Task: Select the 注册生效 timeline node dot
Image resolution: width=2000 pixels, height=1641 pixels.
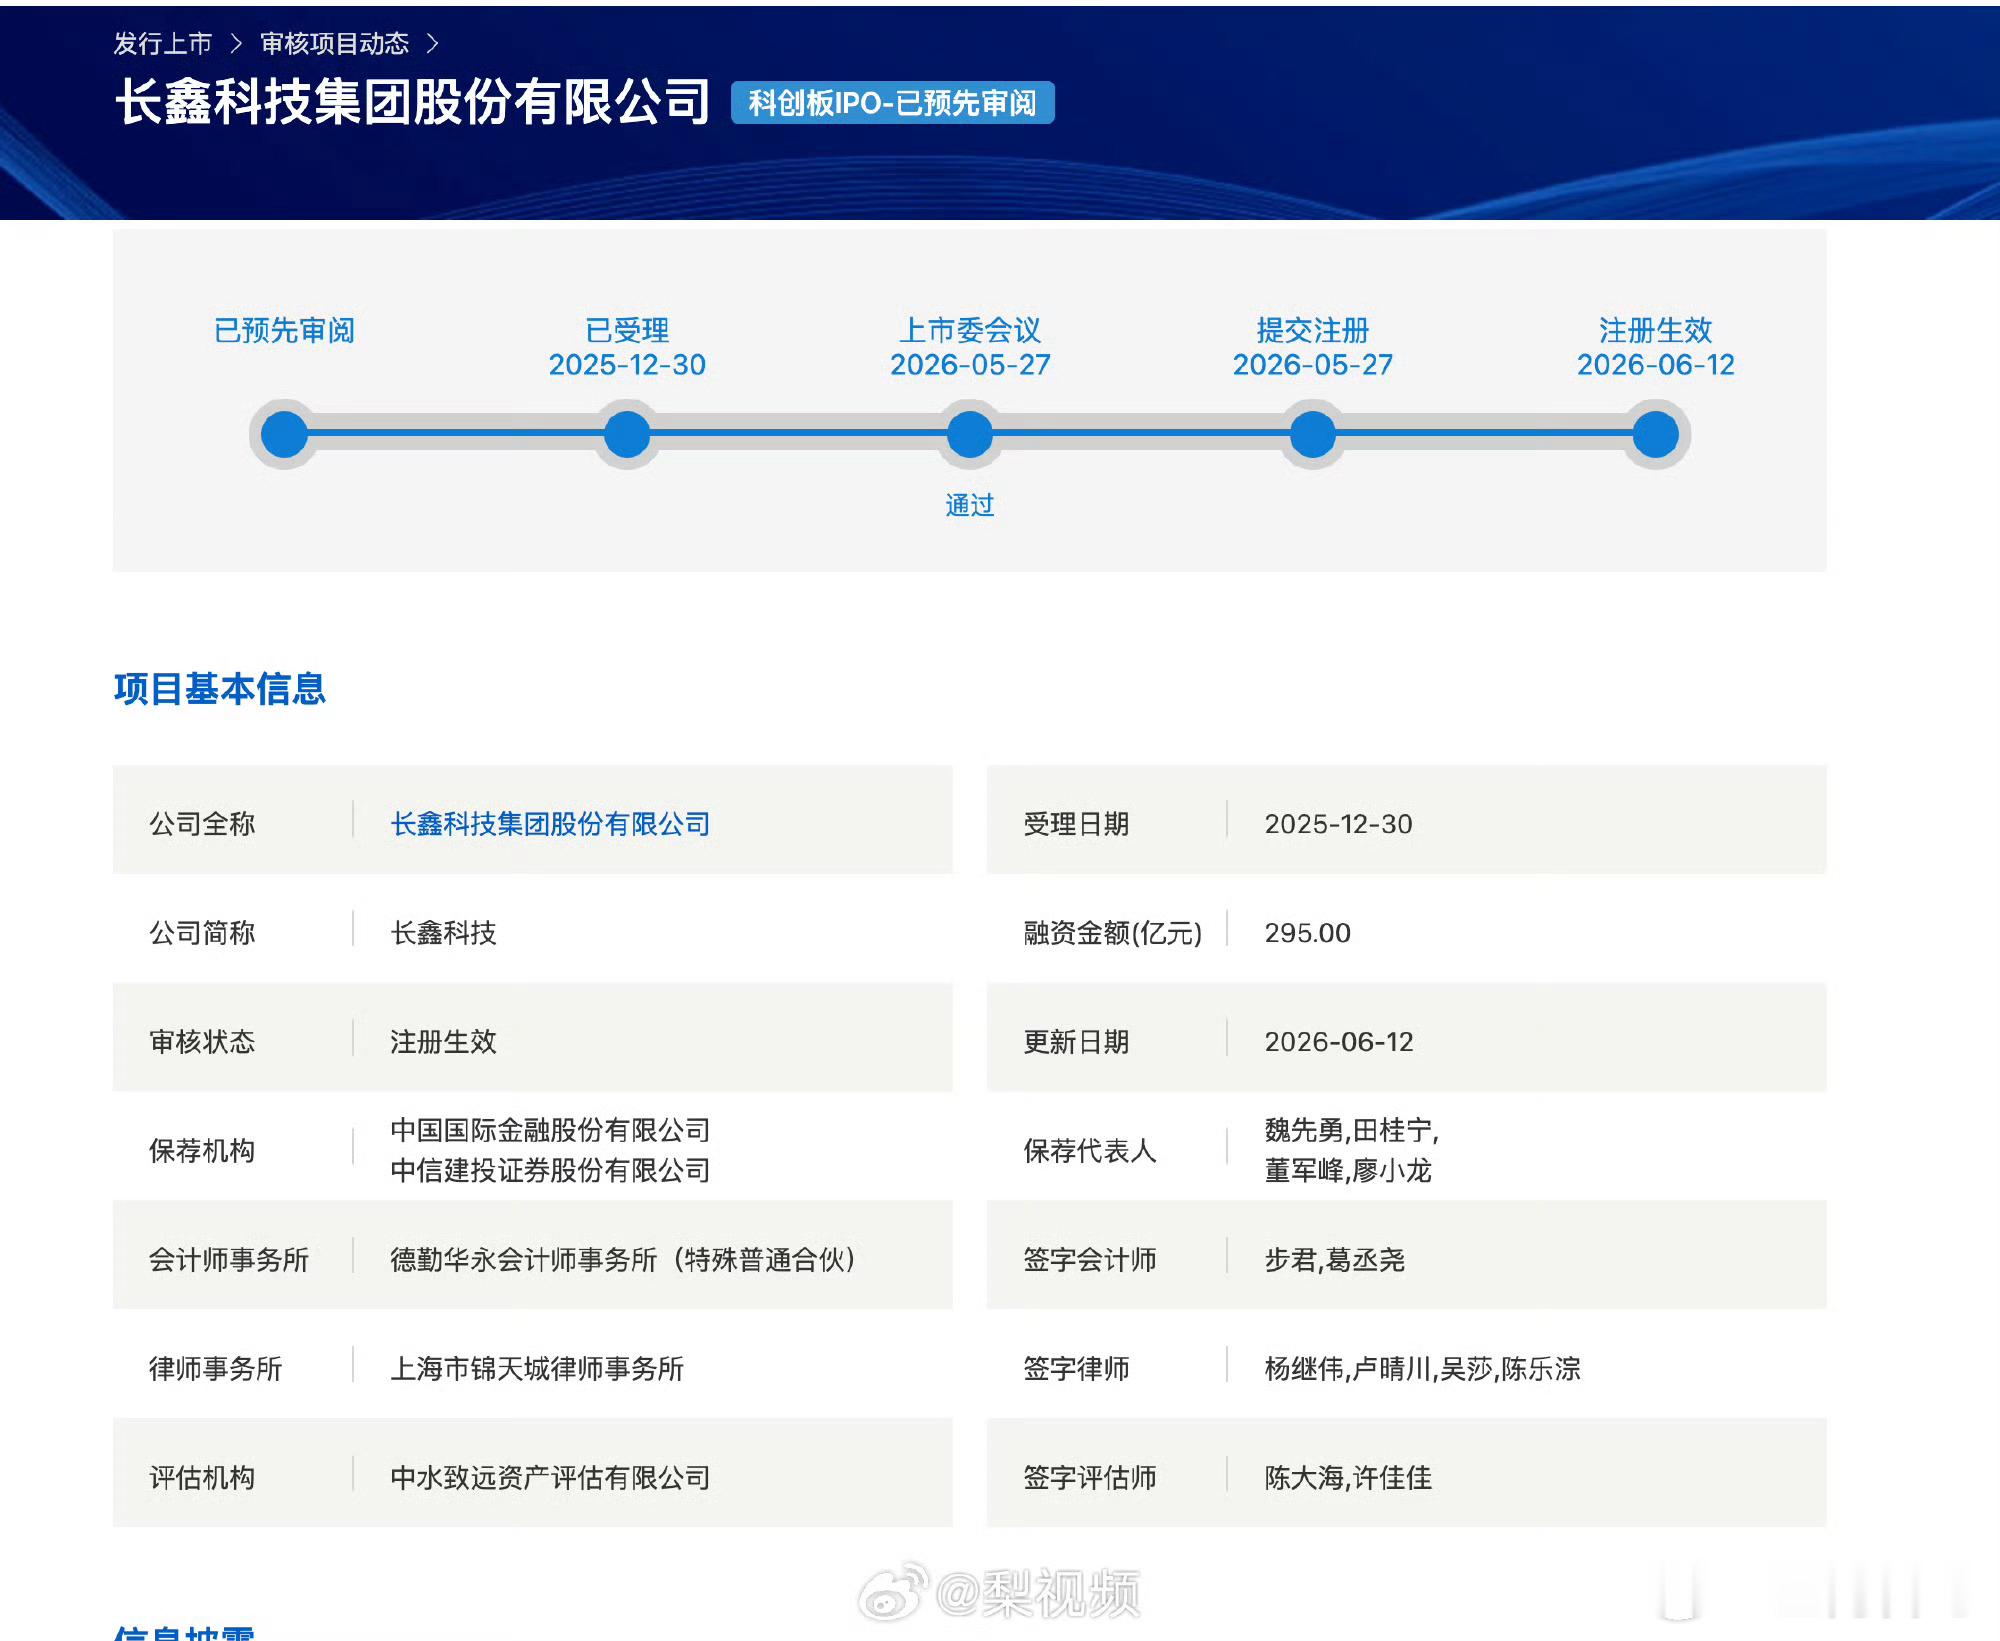Action: coord(1656,435)
